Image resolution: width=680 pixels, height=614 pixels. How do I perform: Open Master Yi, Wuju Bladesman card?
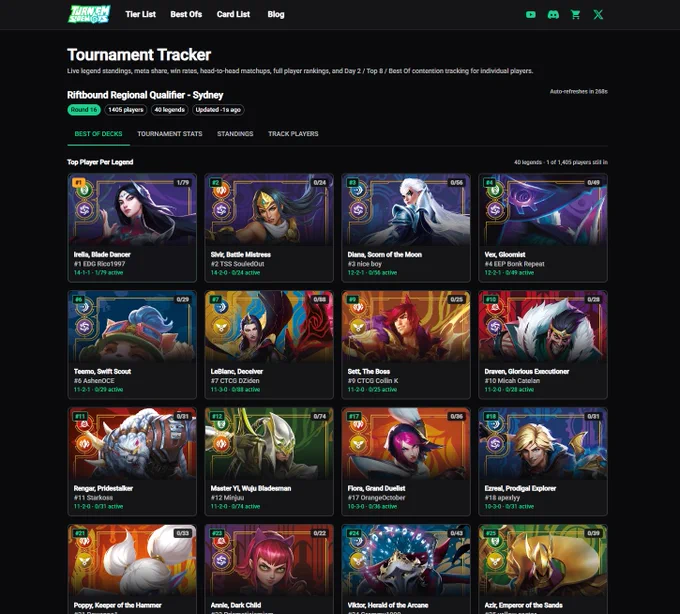pos(269,461)
